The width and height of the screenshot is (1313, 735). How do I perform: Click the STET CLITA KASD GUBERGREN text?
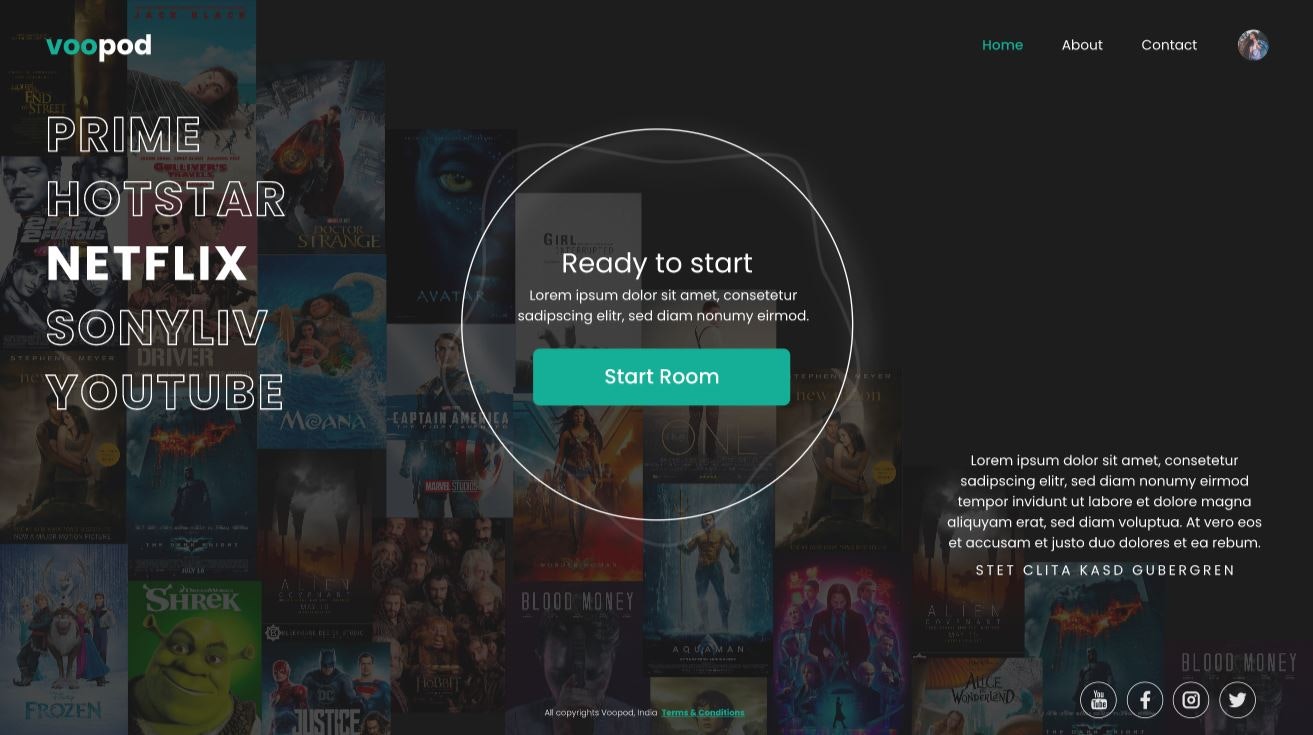[1105, 570]
